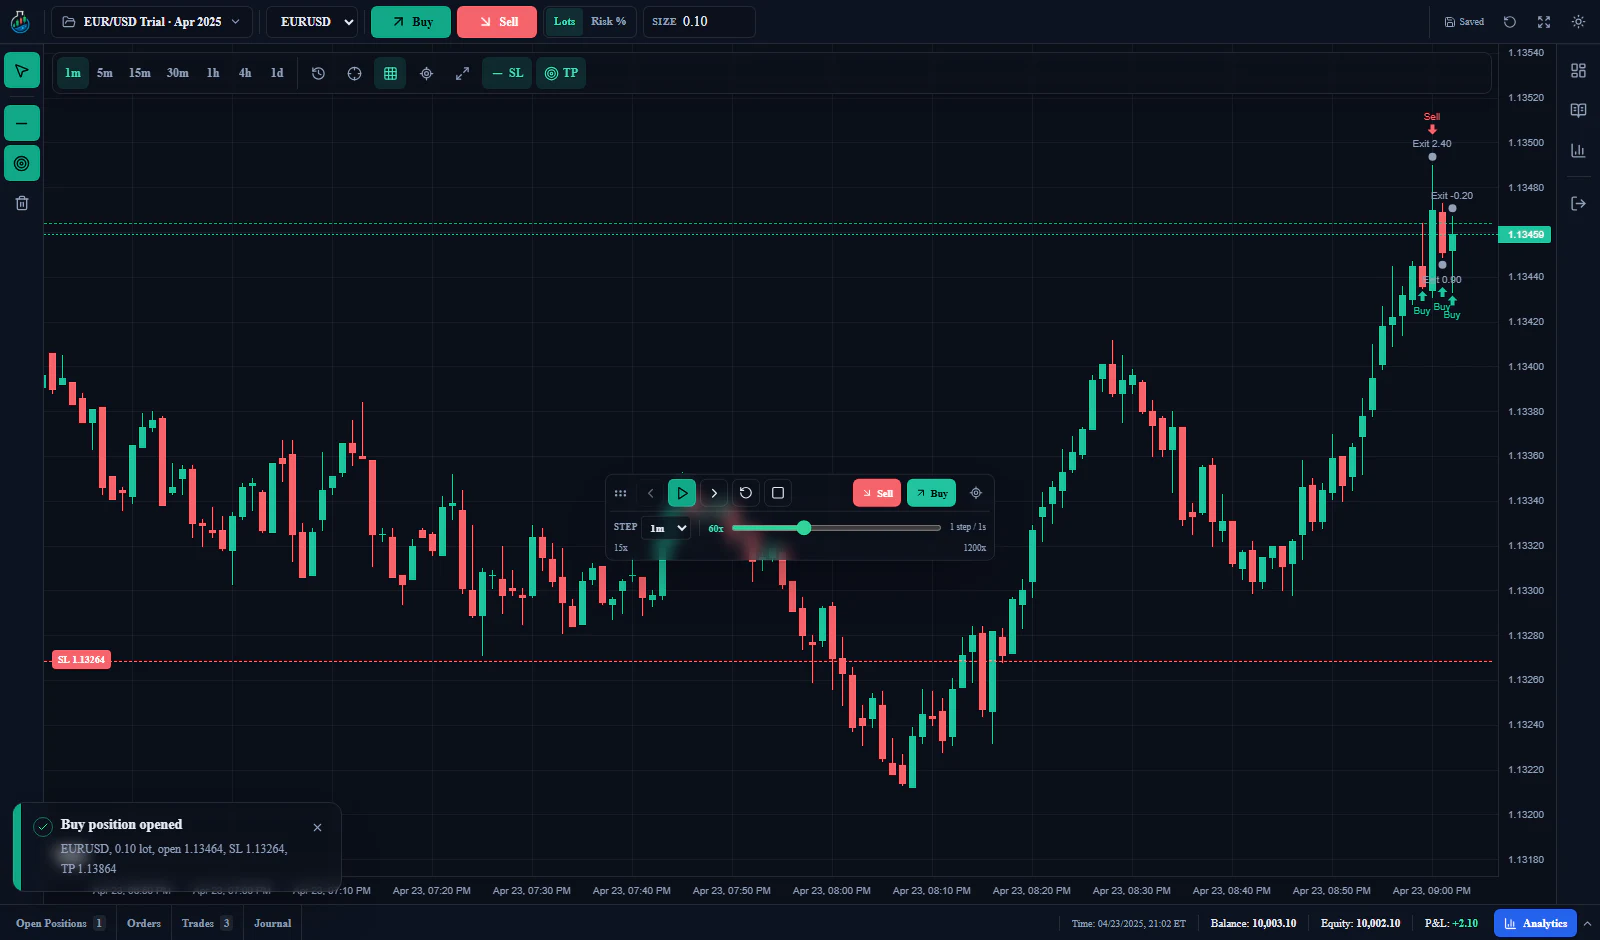Select Lots sizing mode
The height and width of the screenshot is (940, 1600).
[x=565, y=22]
